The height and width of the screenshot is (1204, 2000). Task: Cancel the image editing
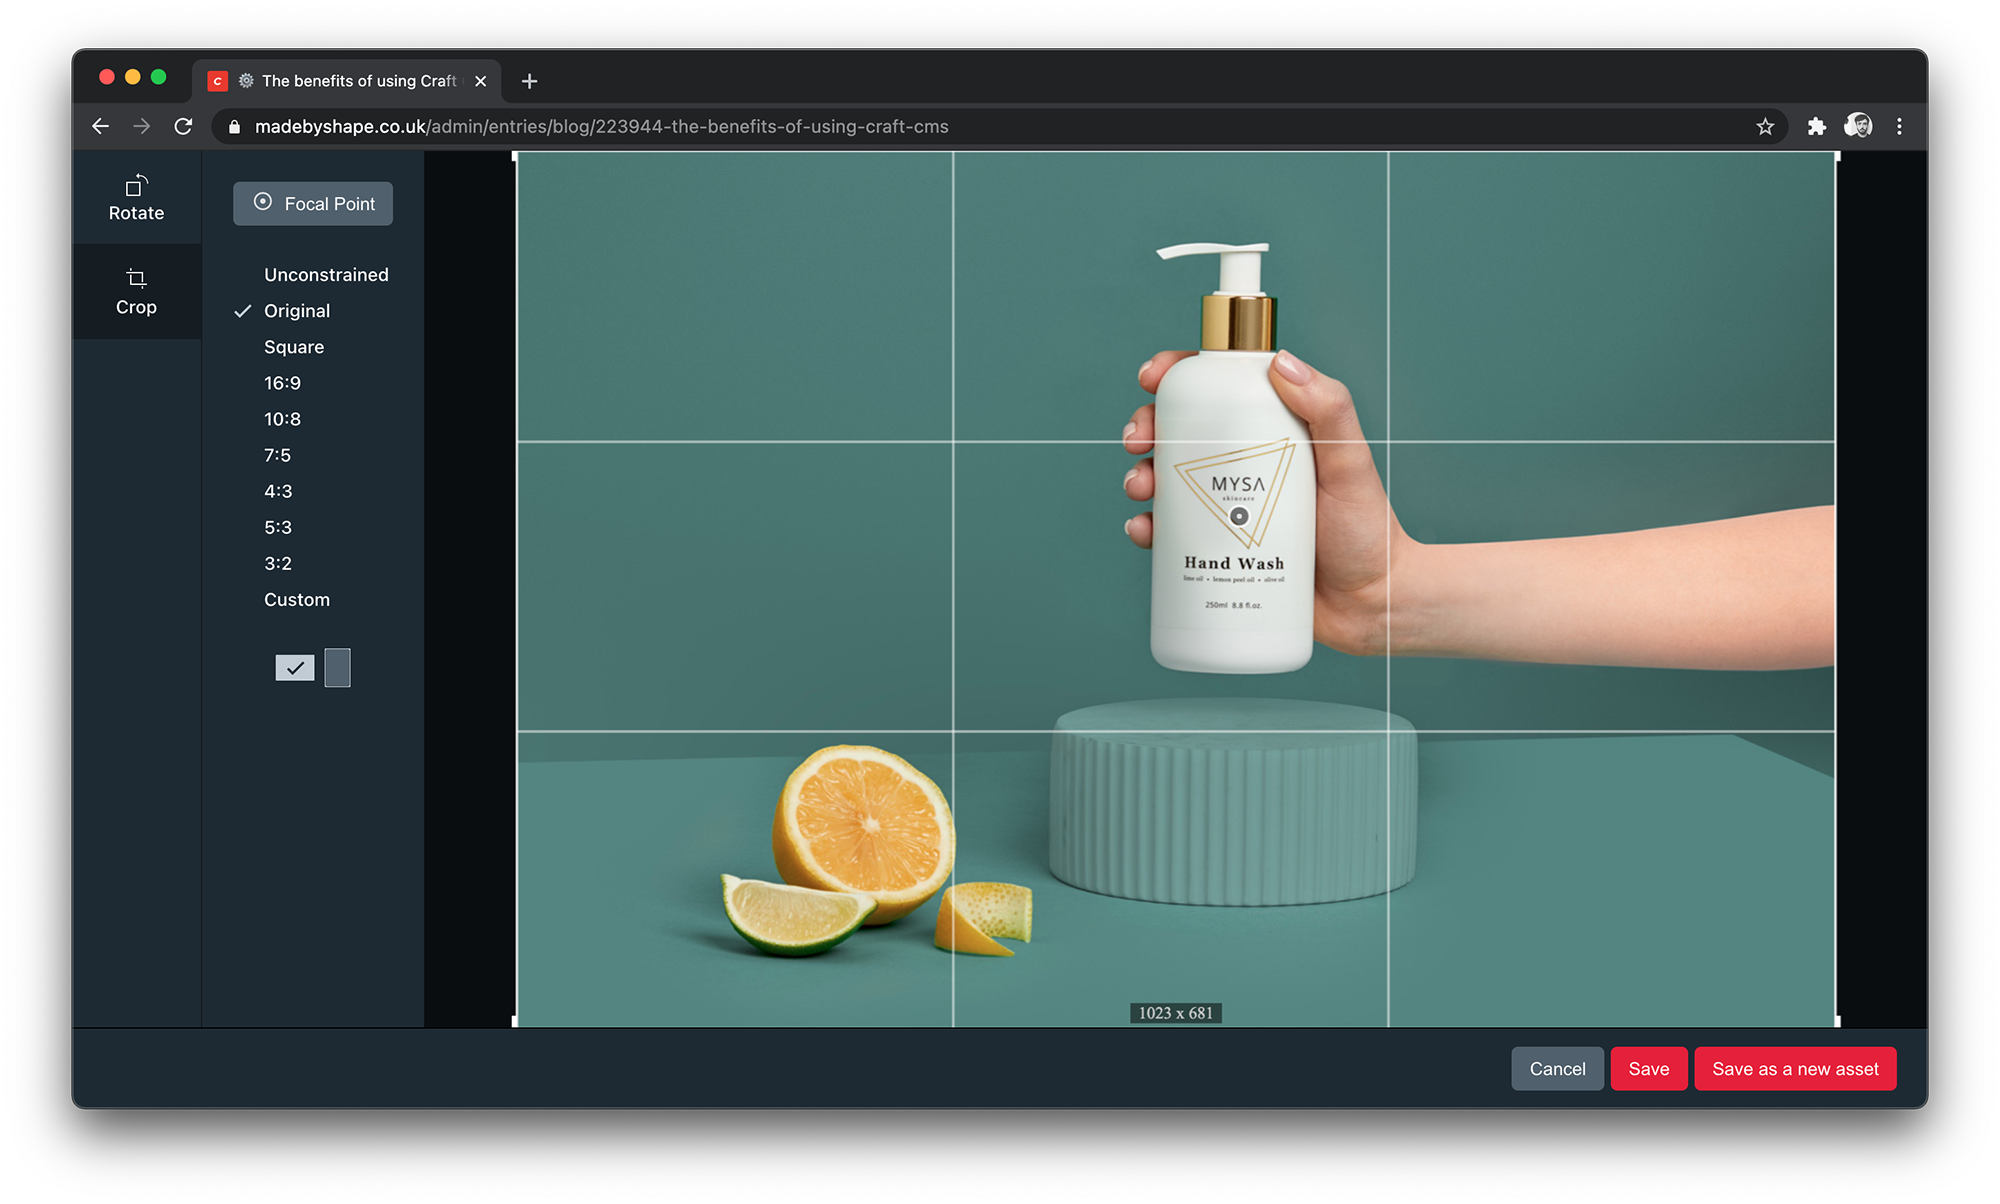pos(1557,1069)
